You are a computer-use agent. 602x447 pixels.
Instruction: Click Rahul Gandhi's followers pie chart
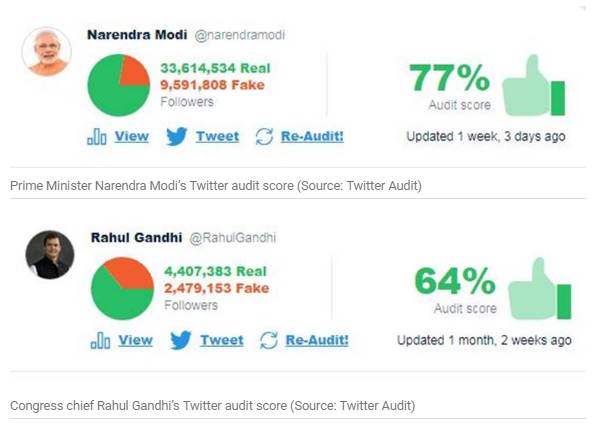122,289
